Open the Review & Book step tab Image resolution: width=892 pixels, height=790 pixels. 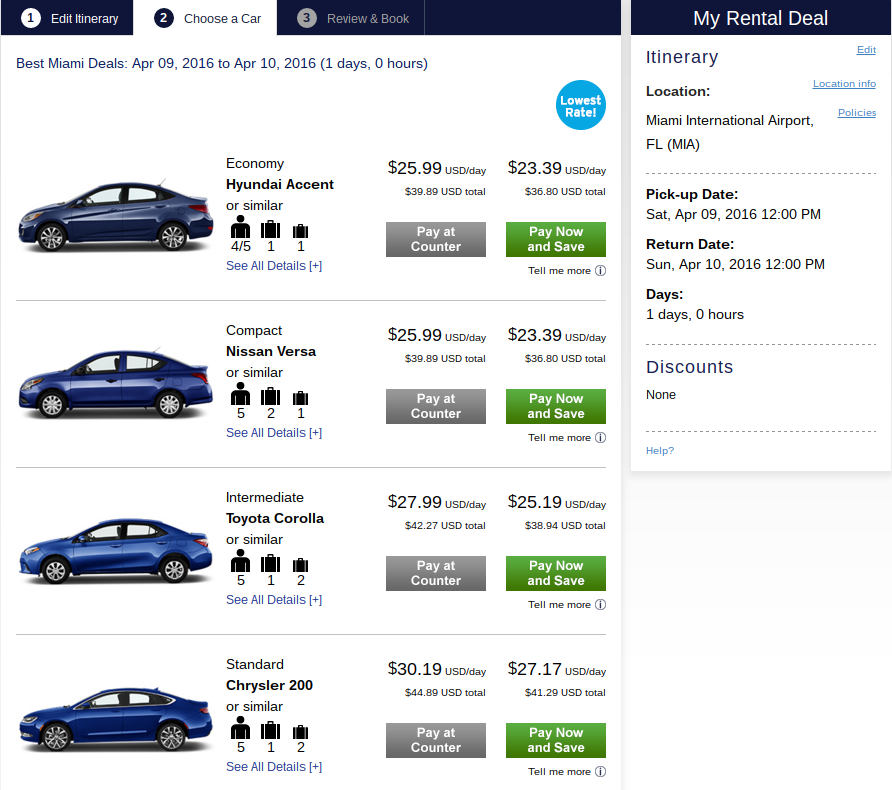[351, 18]
